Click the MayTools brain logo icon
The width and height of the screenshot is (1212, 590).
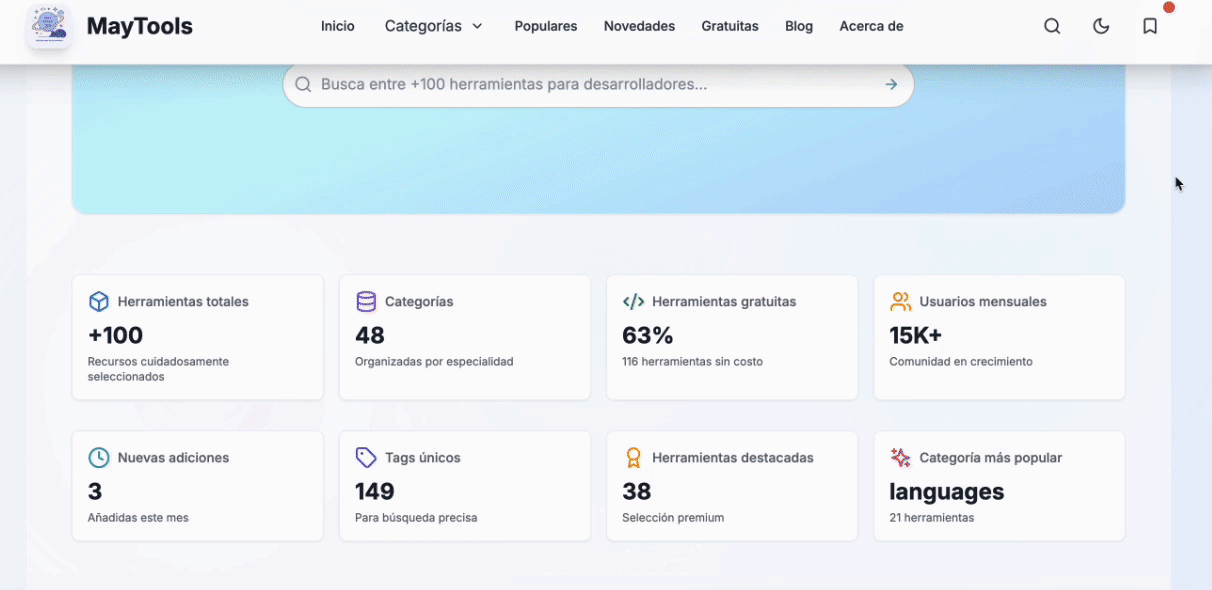pyautogui.click(x=48, y=26)
